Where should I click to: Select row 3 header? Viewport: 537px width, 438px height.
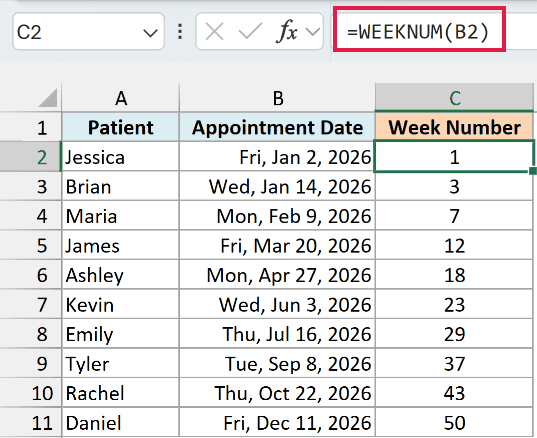[31, 186]
